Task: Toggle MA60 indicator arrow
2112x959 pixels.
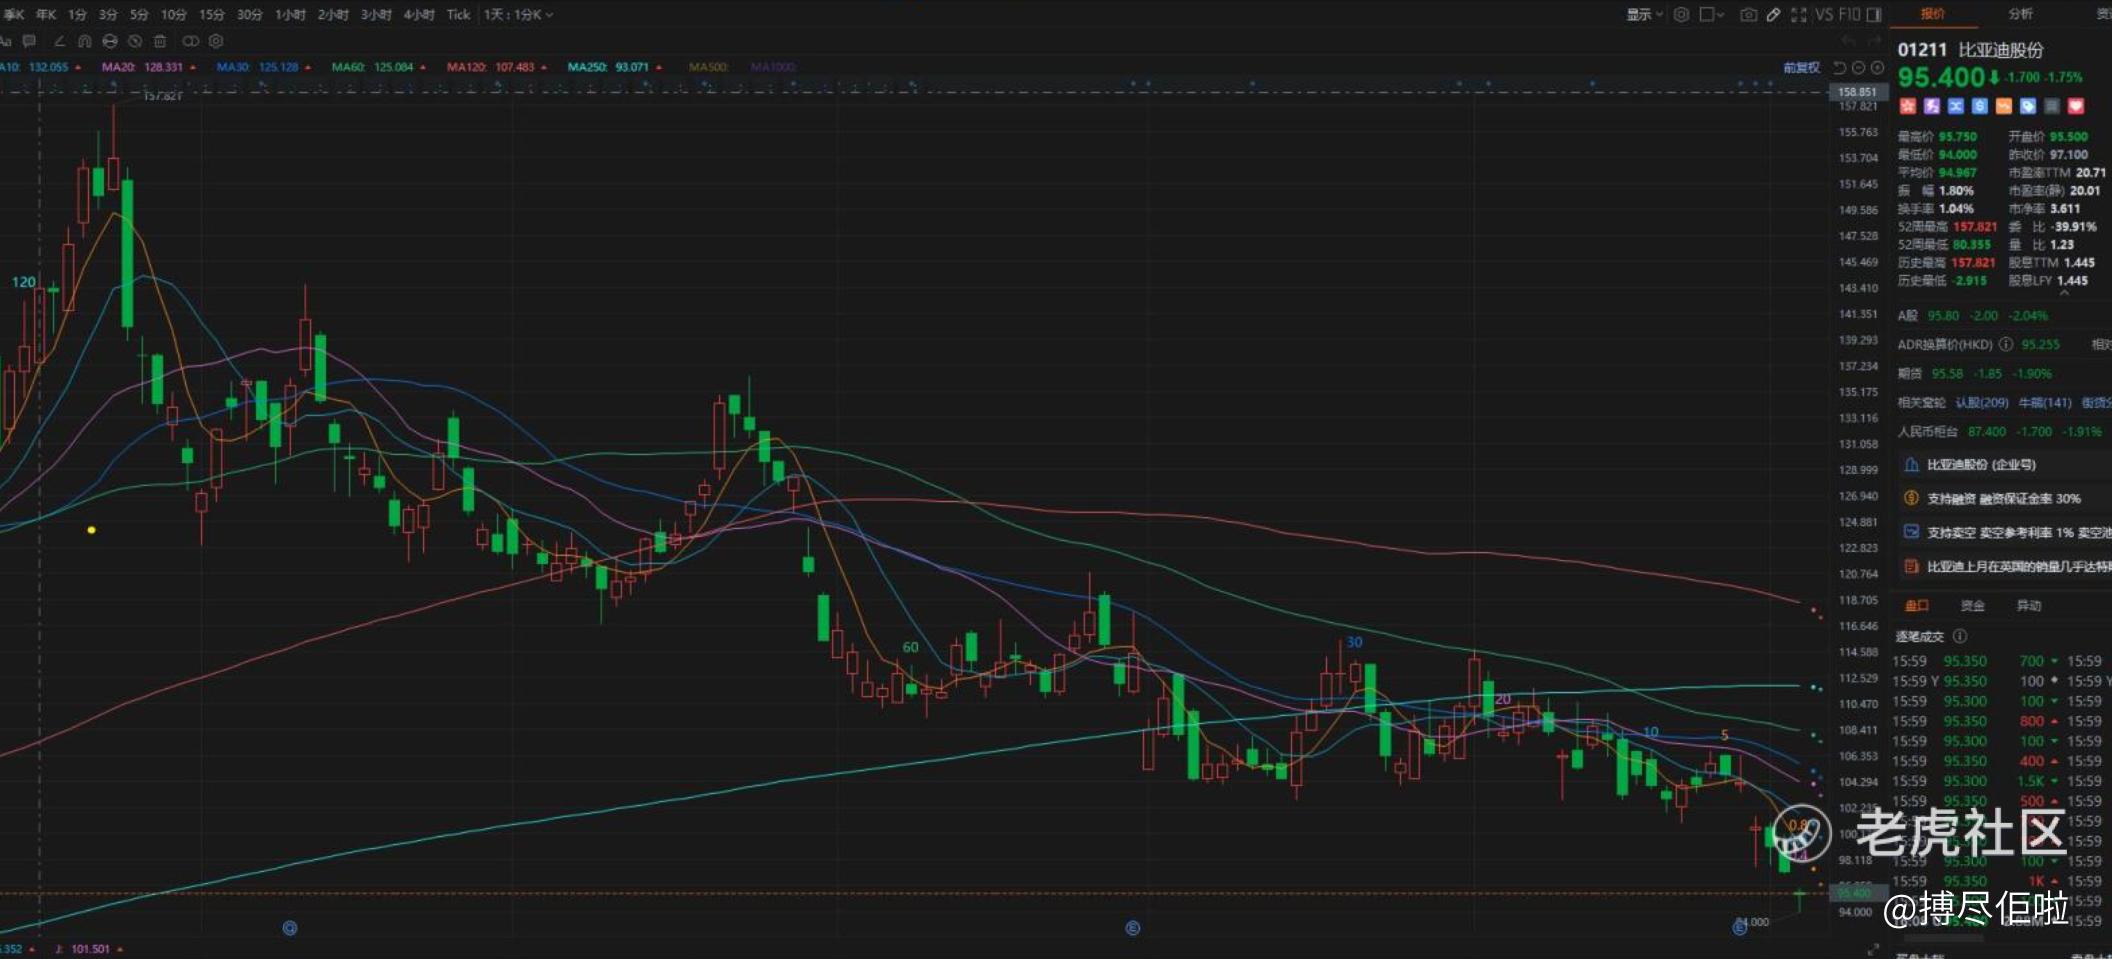Action: [x=423, y=67]
